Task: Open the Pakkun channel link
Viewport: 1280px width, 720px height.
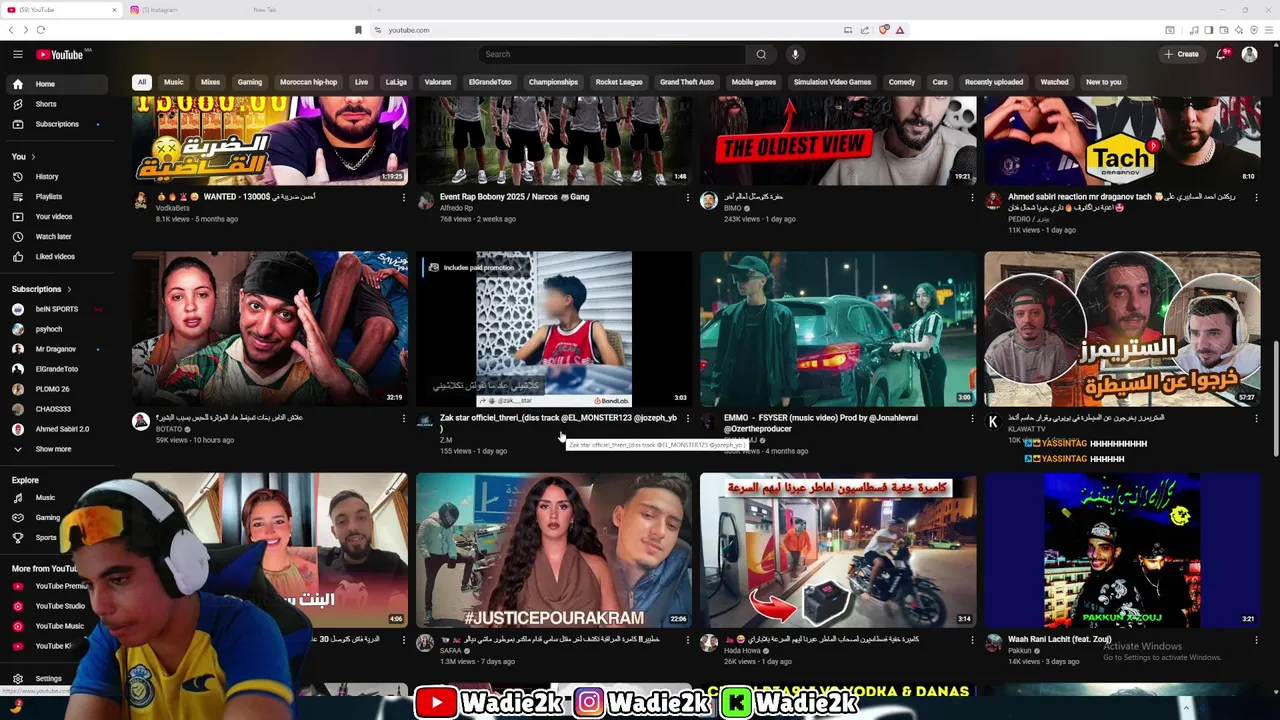Action: point(1019,650)
